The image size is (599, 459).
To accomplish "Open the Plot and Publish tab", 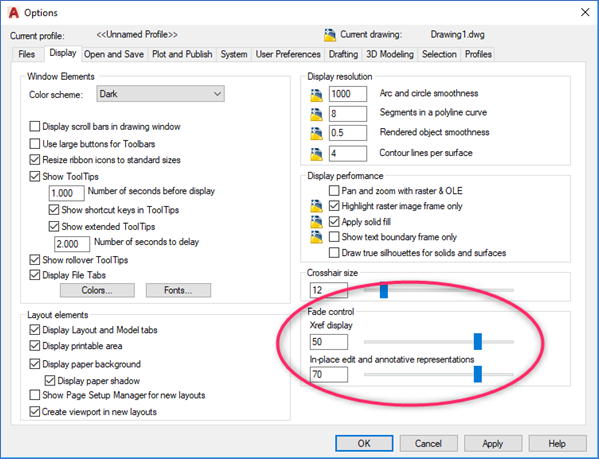I will coord(182,54).
